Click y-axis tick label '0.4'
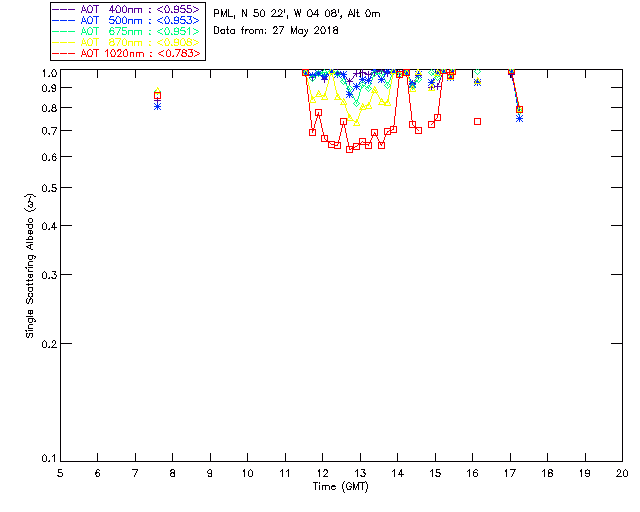Screen dimensions: 640x512 49,226
